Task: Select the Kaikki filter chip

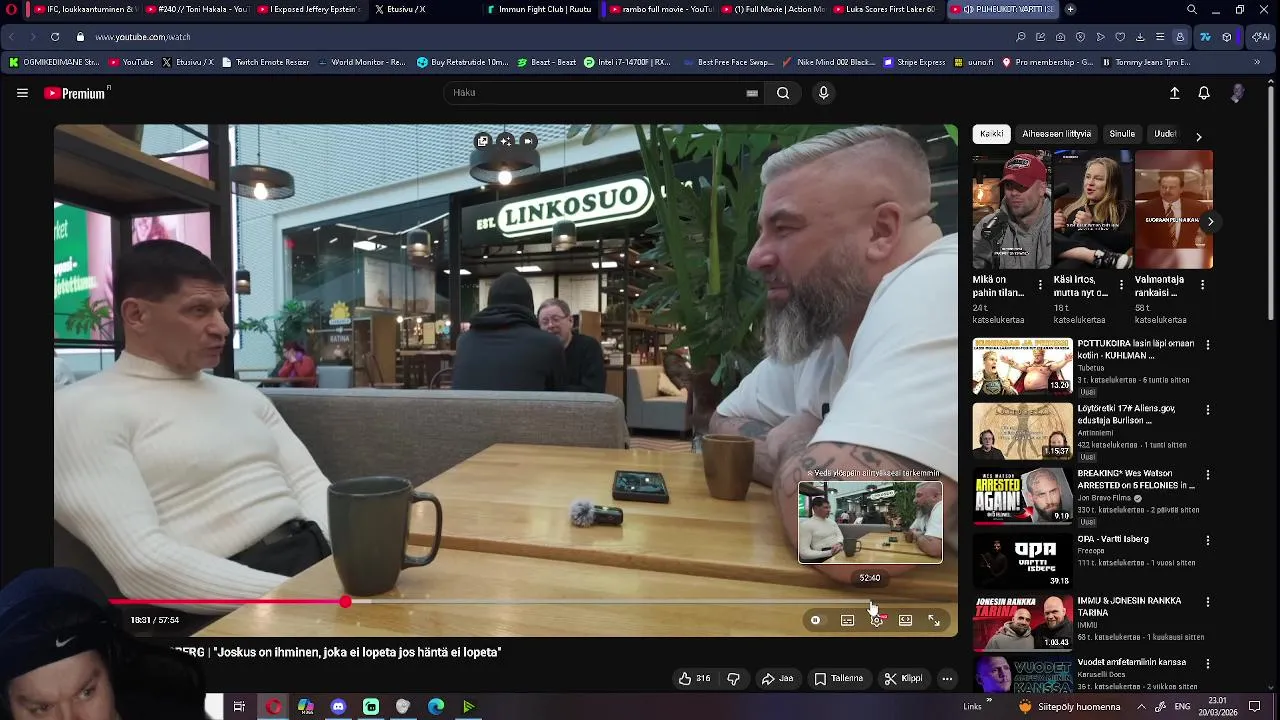Action: tap(991, 134)
